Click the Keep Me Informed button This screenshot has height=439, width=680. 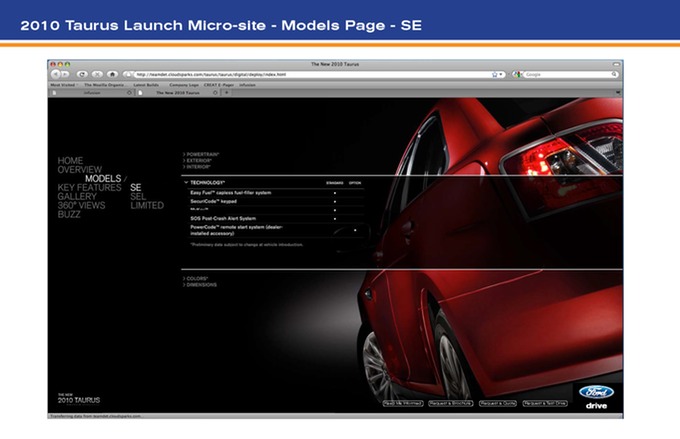[403, 403]
